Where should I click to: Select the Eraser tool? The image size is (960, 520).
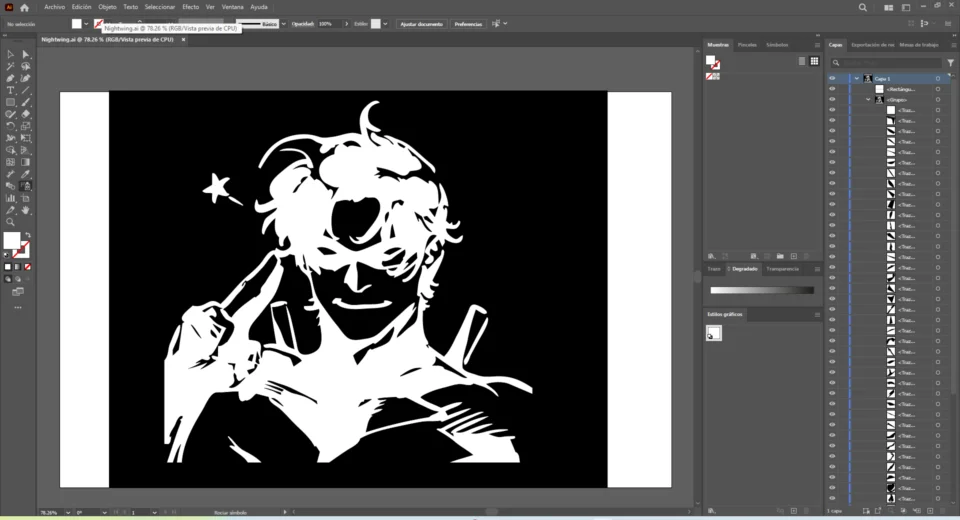tap(26, 114)
